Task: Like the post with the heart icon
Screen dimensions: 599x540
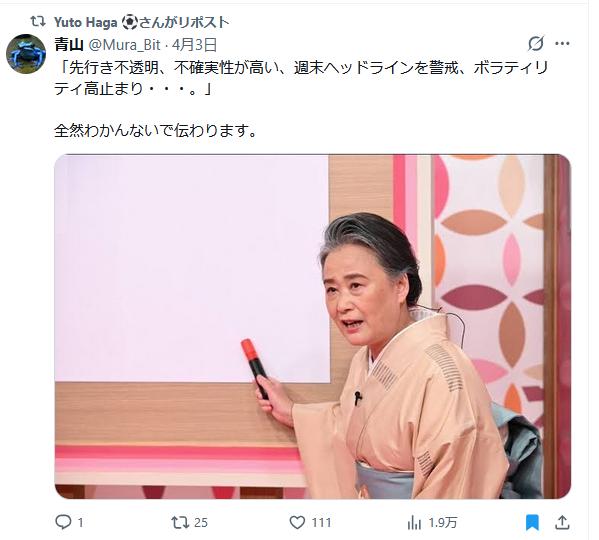Action: pos(297,522)
